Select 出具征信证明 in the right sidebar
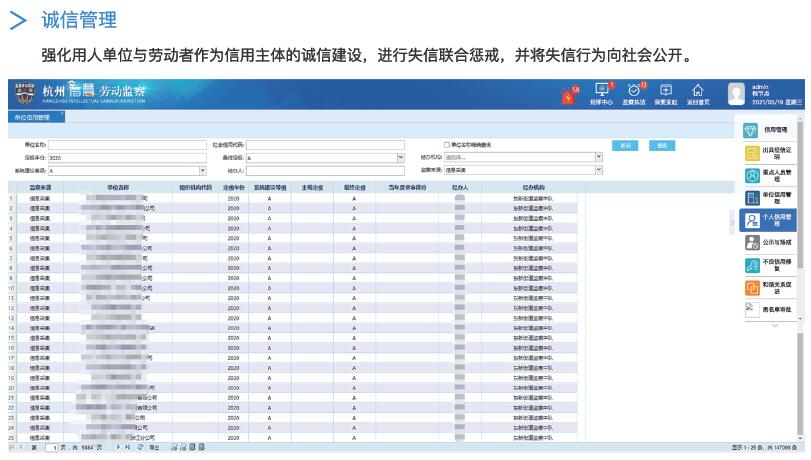The width and height of the screenshot is (811, 460). 752,152
